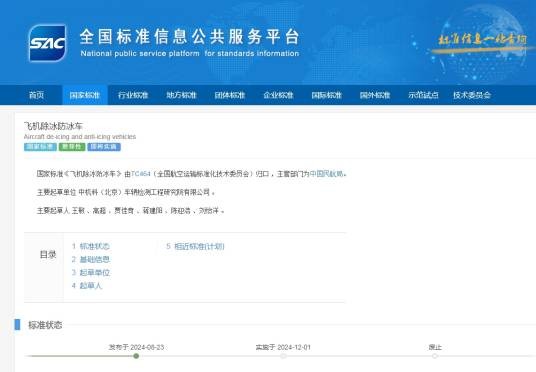
Task: Click the SAC logo icon
Action: (47, 43)
